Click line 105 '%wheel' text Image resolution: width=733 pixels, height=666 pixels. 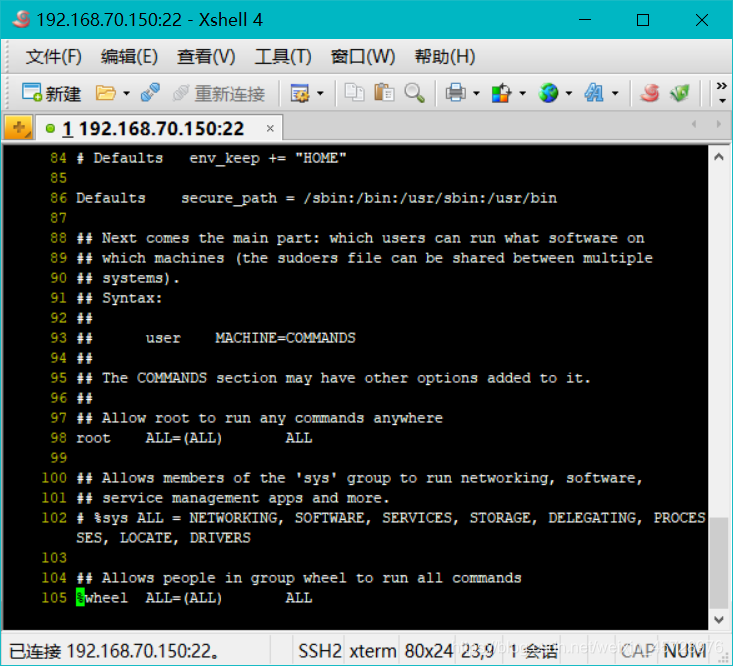click(x=102, y=598)
